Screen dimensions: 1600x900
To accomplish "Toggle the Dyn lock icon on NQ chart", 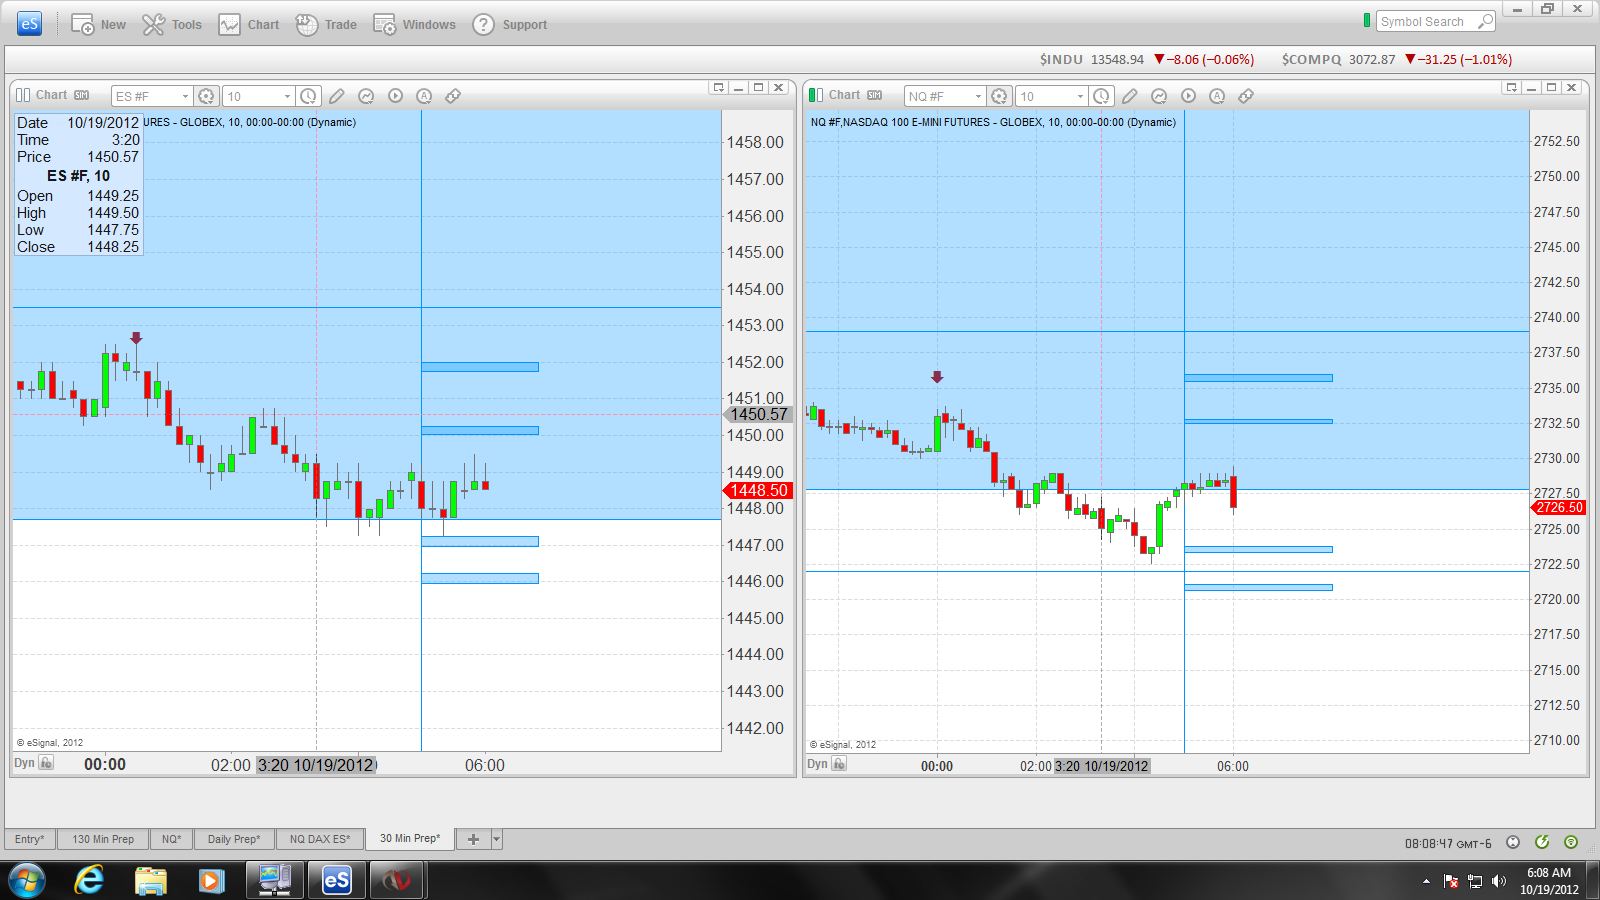I will [x=839, y=764].
